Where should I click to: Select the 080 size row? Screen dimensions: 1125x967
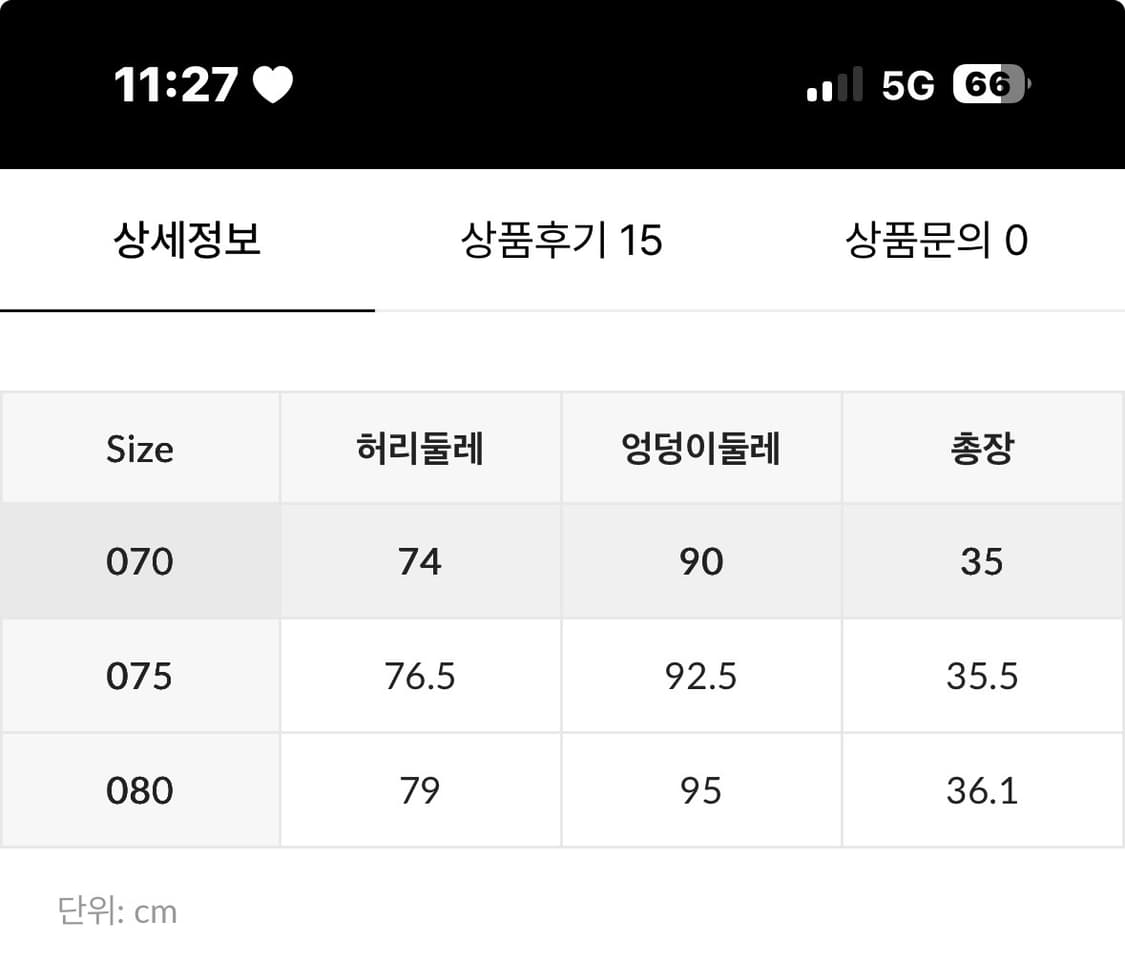click(x=140, y=790)
